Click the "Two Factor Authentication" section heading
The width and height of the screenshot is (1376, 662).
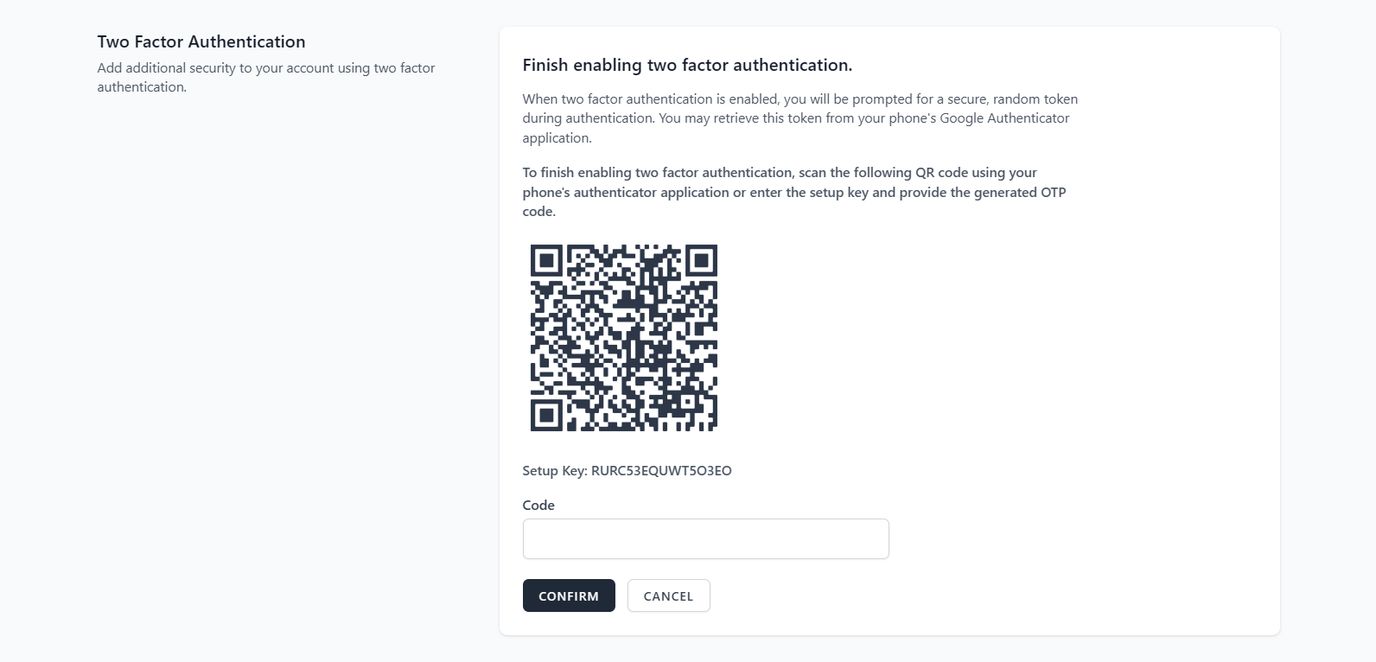coord(201,42)
